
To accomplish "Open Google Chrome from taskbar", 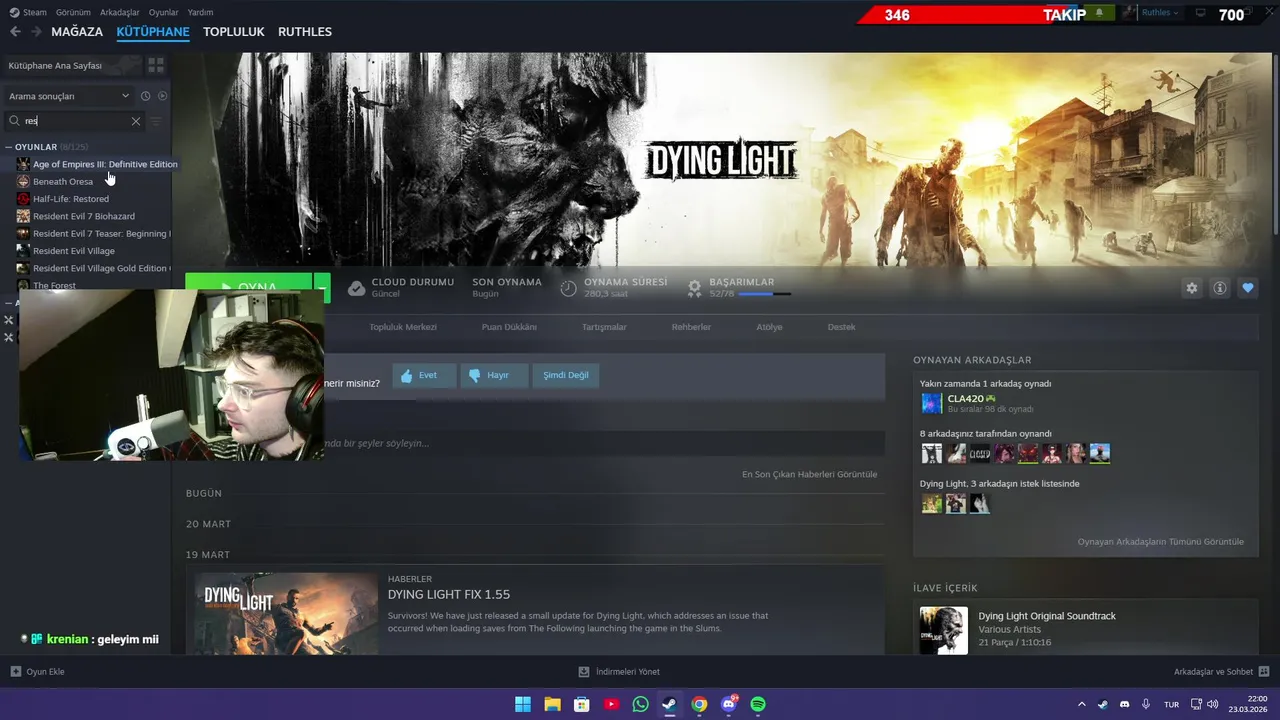I will (x=699, y=704).
